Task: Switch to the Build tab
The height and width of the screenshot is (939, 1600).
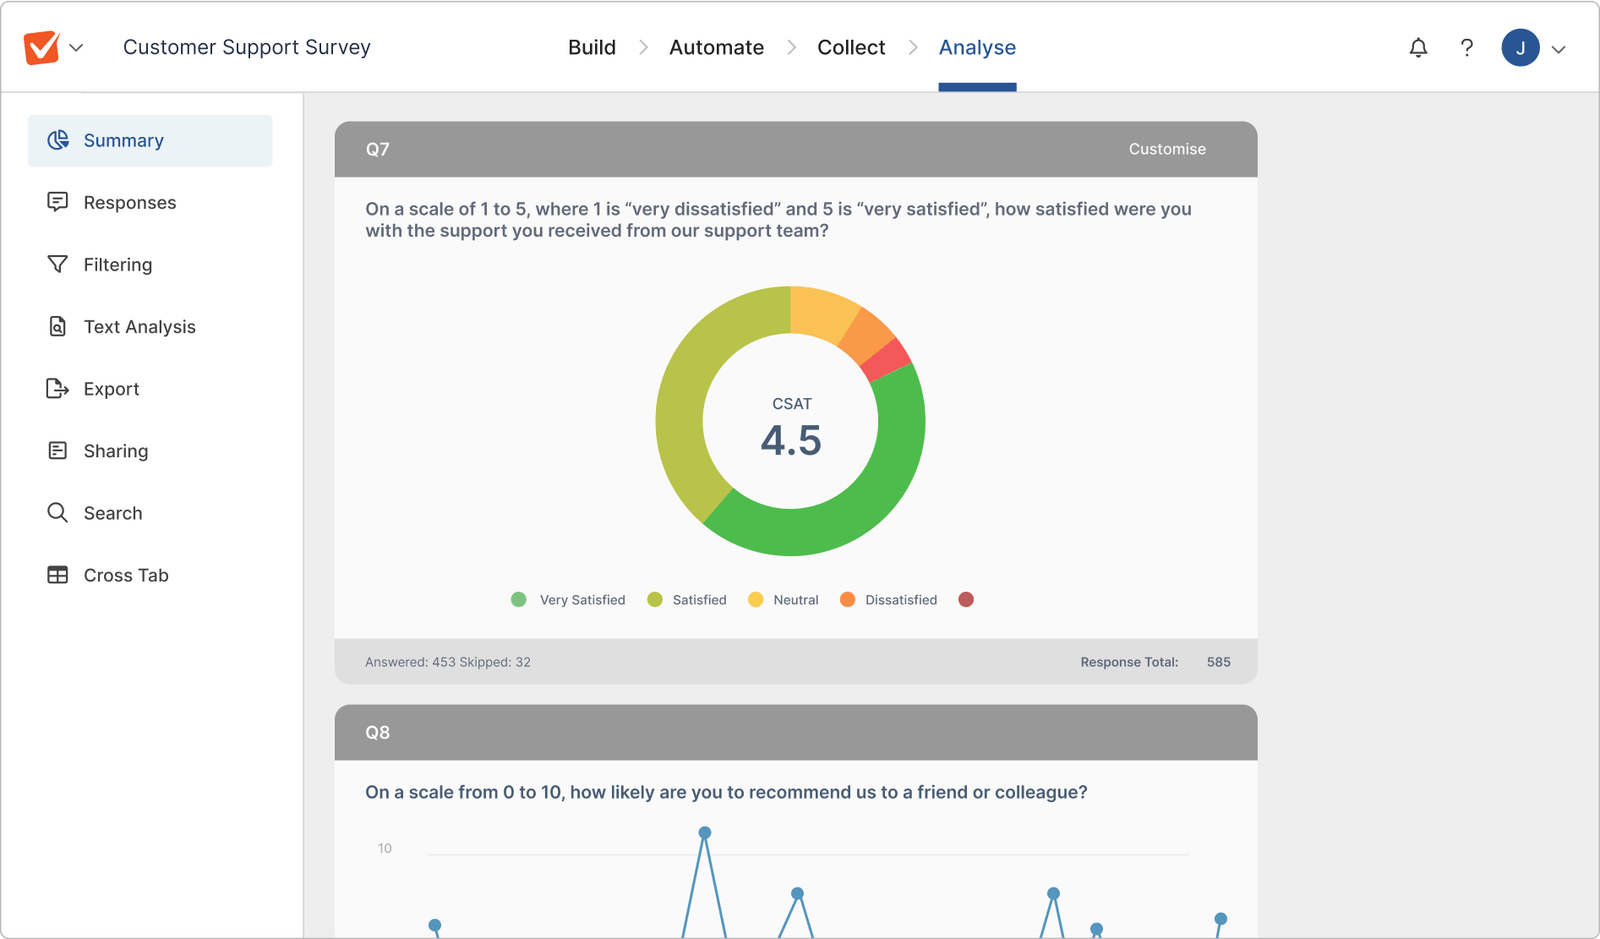Action: 592,47
